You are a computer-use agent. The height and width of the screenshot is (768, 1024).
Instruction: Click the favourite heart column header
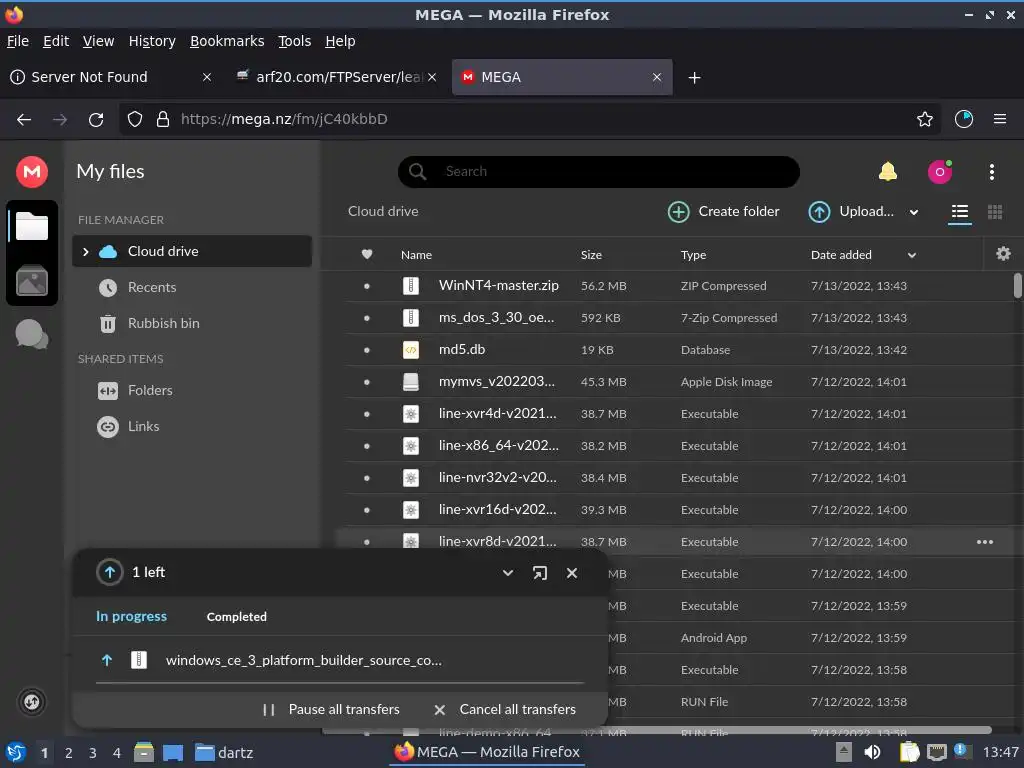point(367,254)
